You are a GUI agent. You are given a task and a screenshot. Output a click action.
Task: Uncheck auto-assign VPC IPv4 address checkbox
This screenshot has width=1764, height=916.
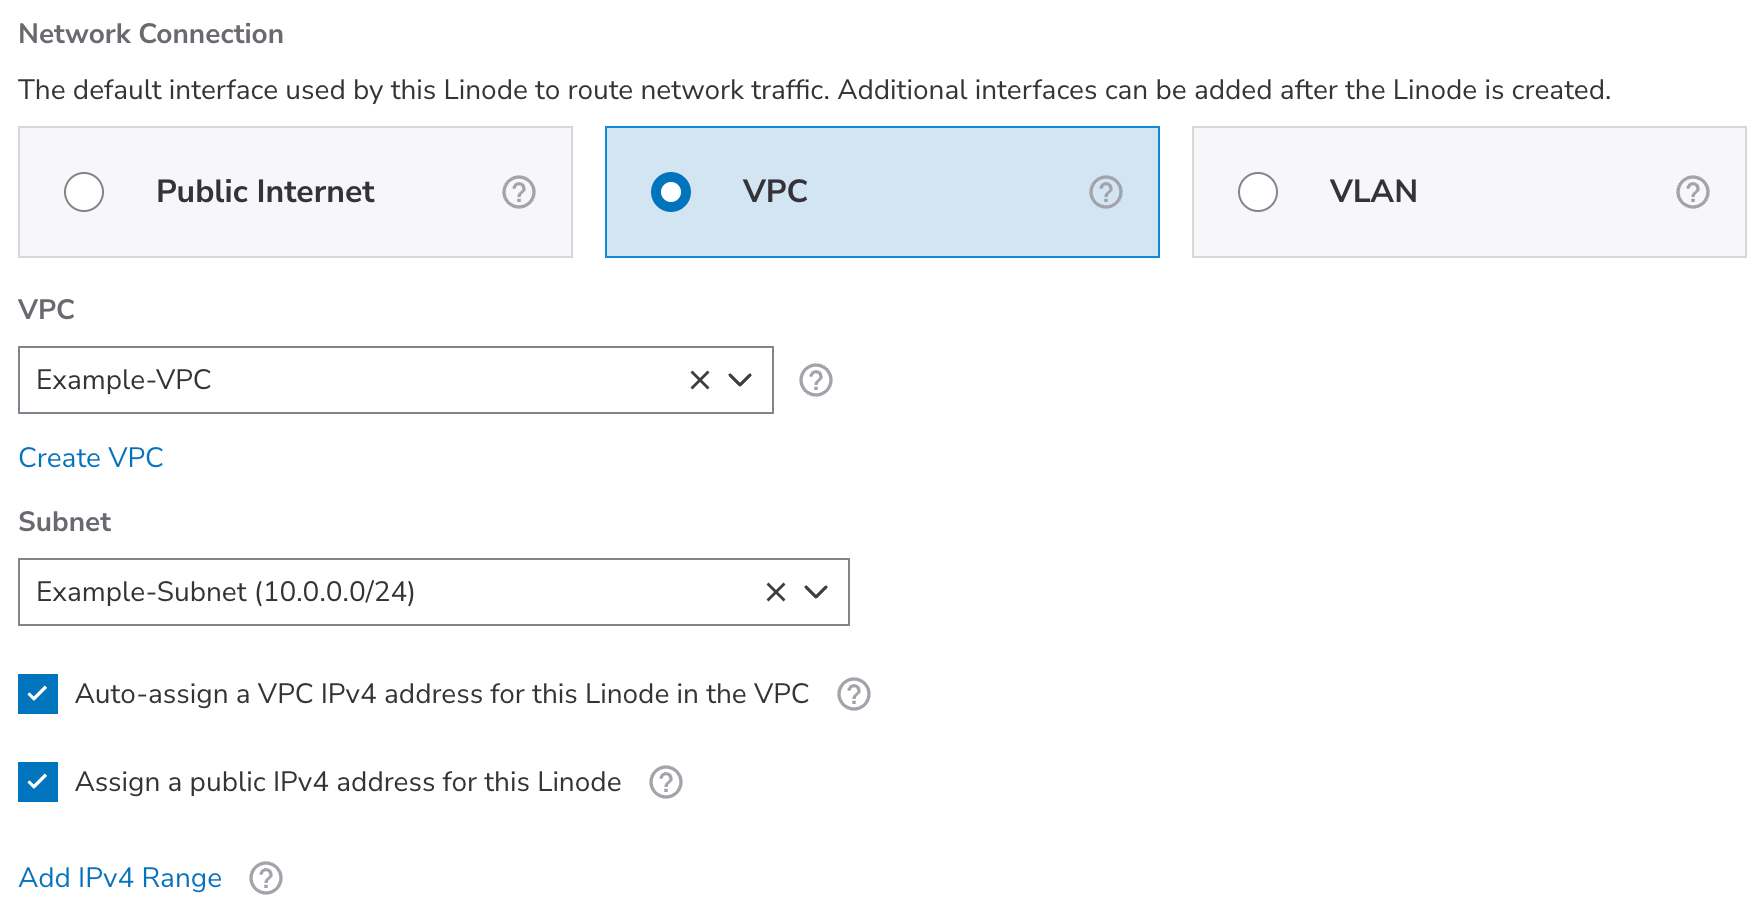pyautogui.click(x=38, y=694)
